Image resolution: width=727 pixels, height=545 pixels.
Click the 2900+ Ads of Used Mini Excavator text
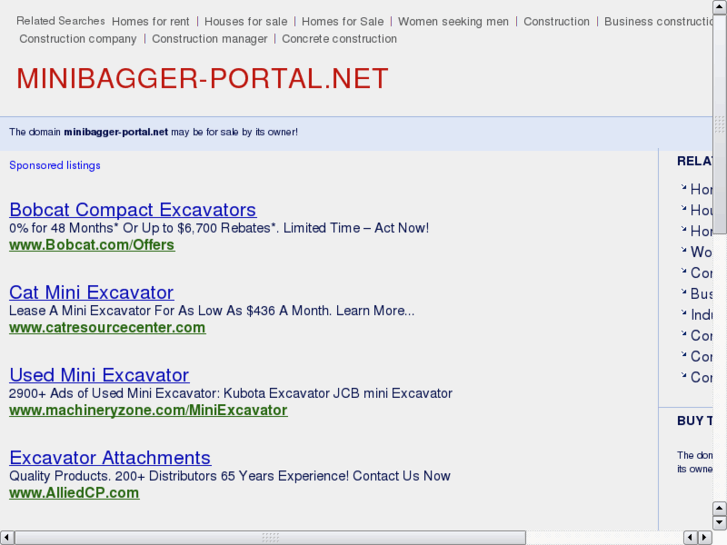230,393
